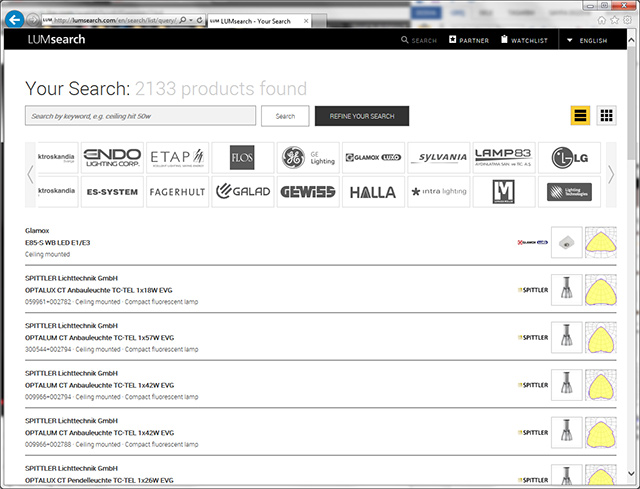Open the browser favorites star icon
Viewport: 640px width, 489px height.
click(x=614, y=20)
